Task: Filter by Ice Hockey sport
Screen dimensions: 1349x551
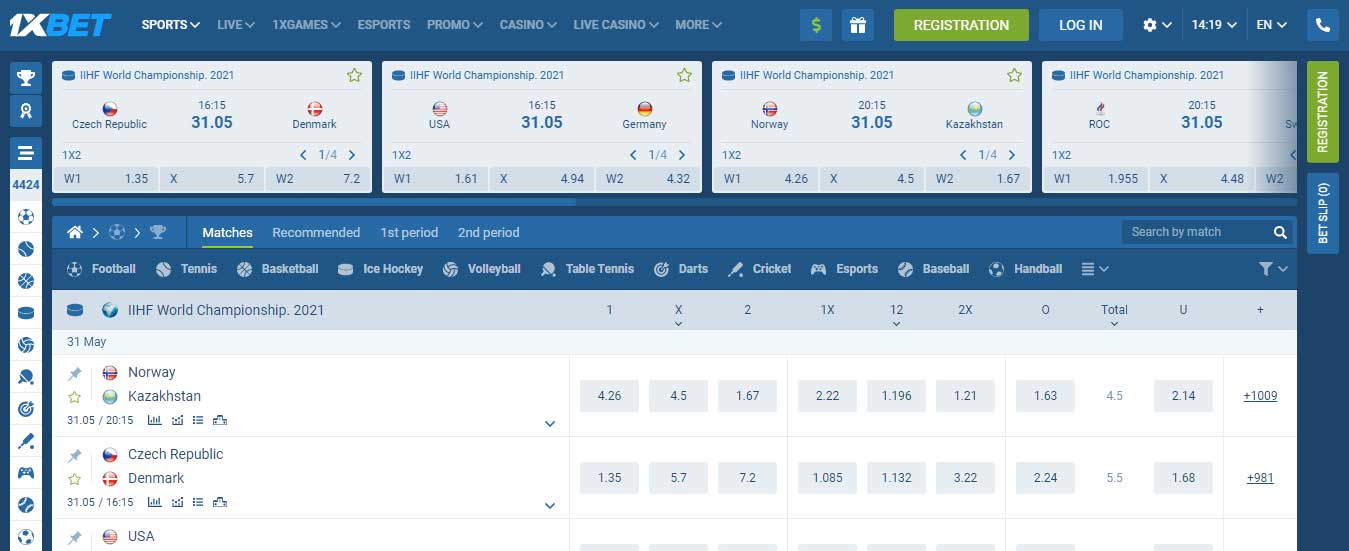Action: click(380, 269)
